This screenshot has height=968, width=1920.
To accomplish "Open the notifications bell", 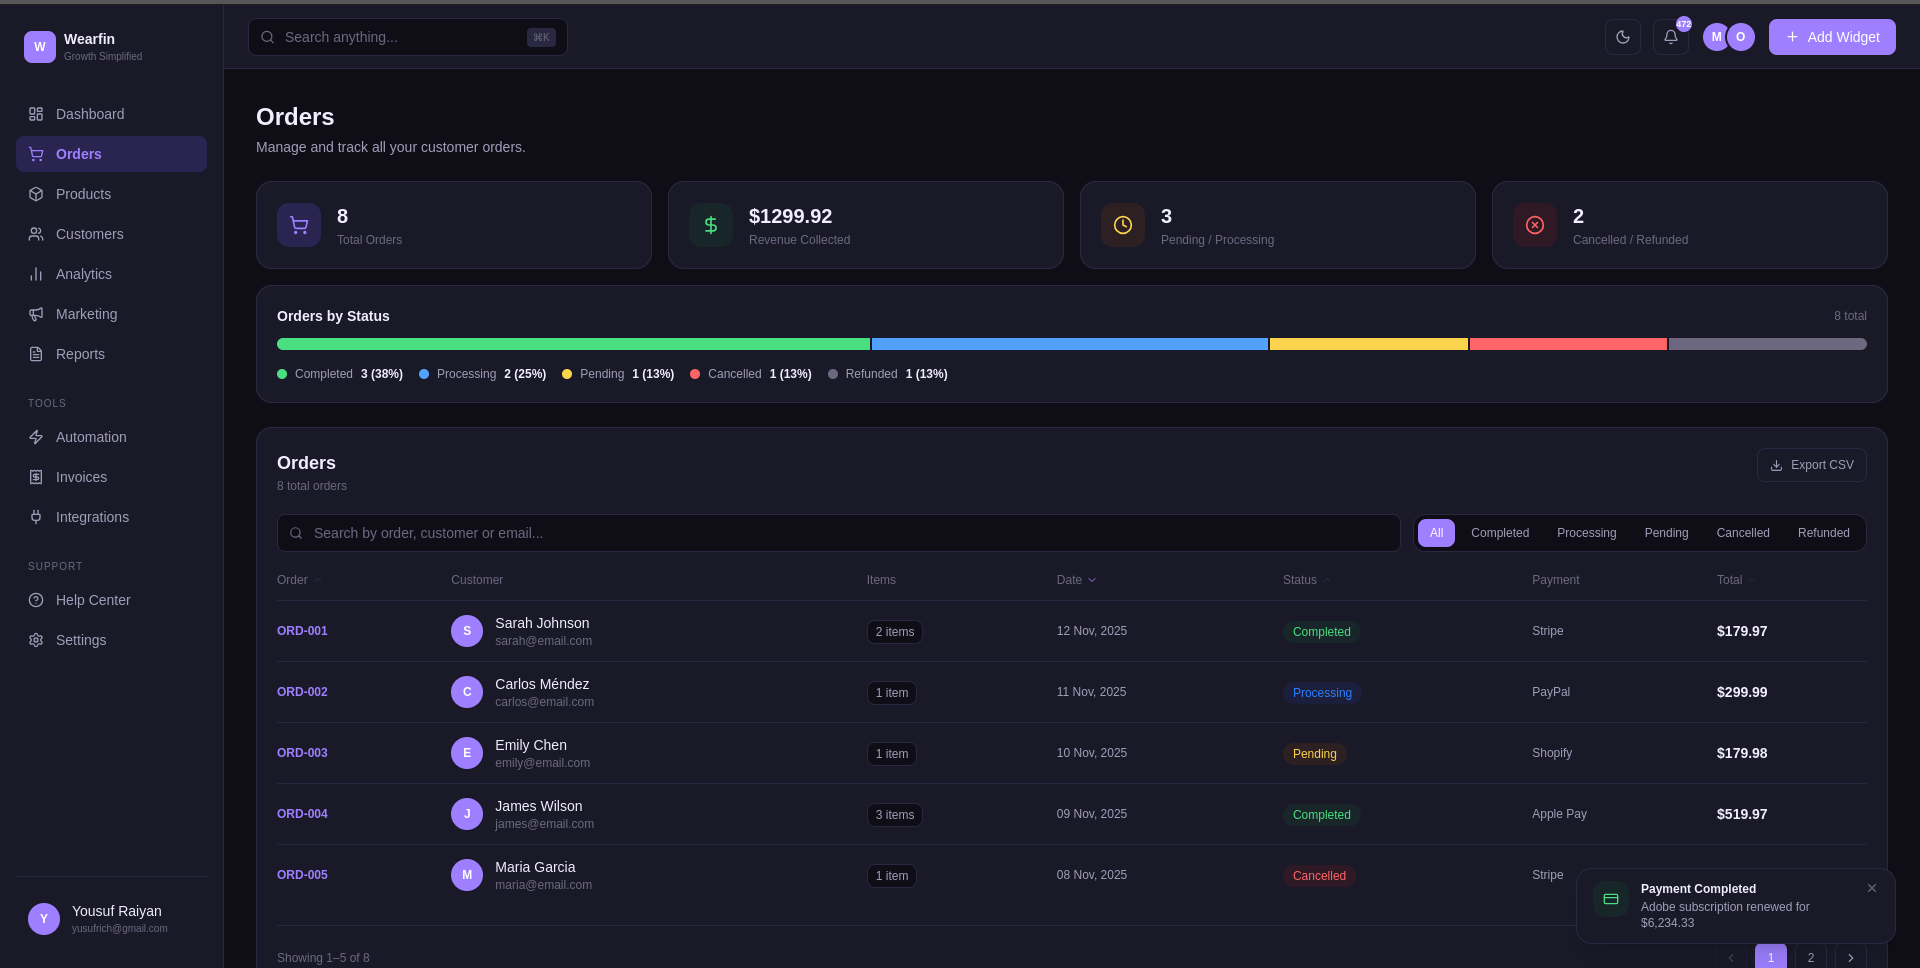I will (x=1670, y=37).
